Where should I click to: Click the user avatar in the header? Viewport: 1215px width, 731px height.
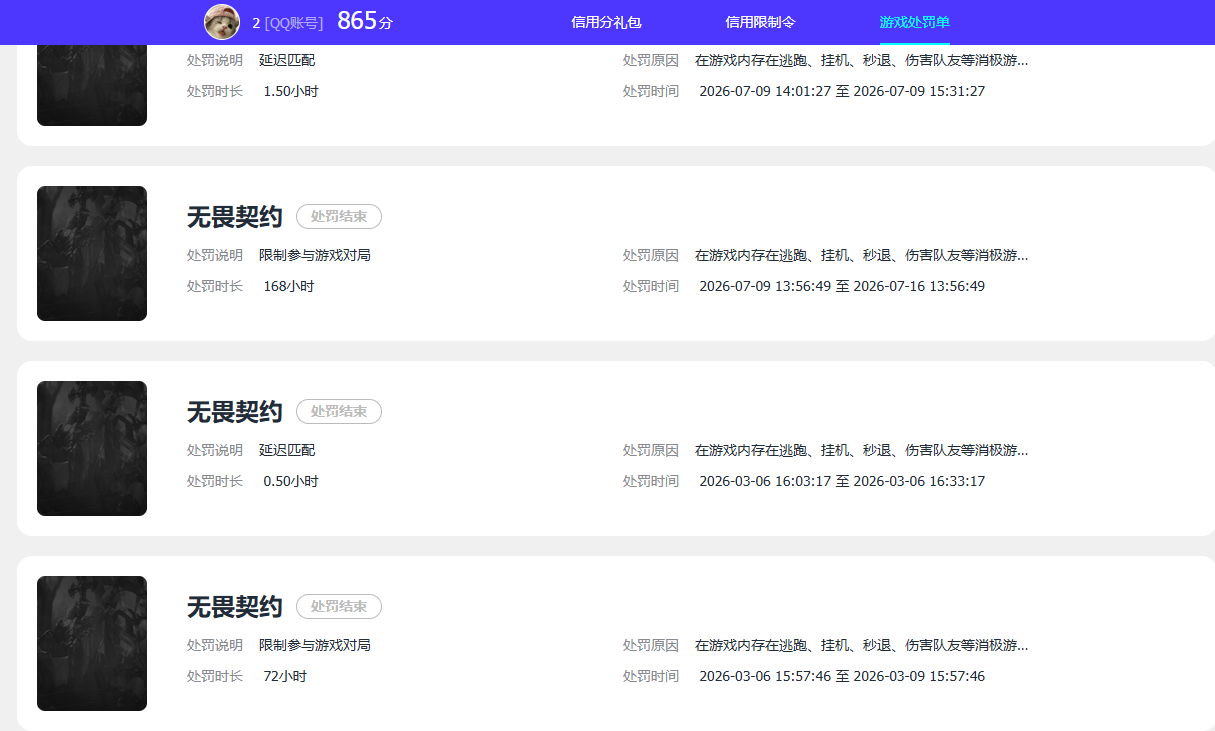(222, 22)
